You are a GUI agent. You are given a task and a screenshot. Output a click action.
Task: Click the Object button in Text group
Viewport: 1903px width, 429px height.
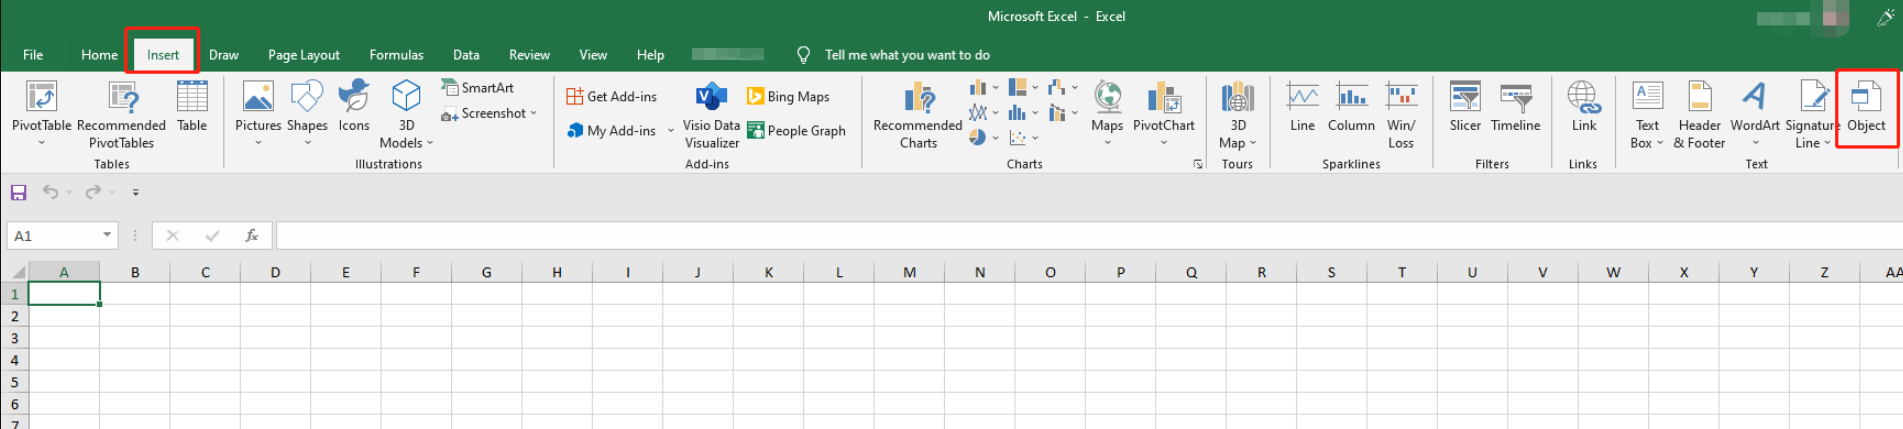pos(1866,106)
